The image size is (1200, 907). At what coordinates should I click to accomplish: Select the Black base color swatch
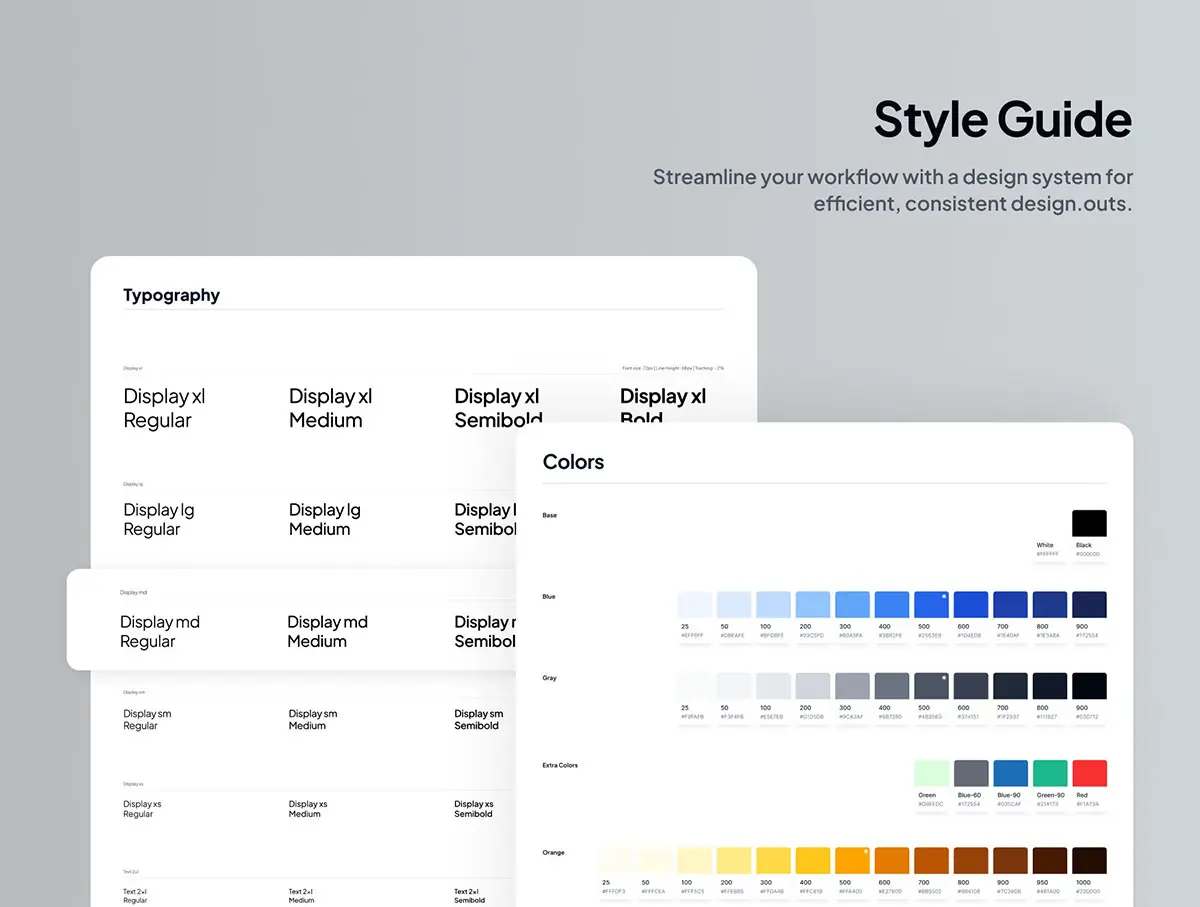click(x=1089, y=524)
